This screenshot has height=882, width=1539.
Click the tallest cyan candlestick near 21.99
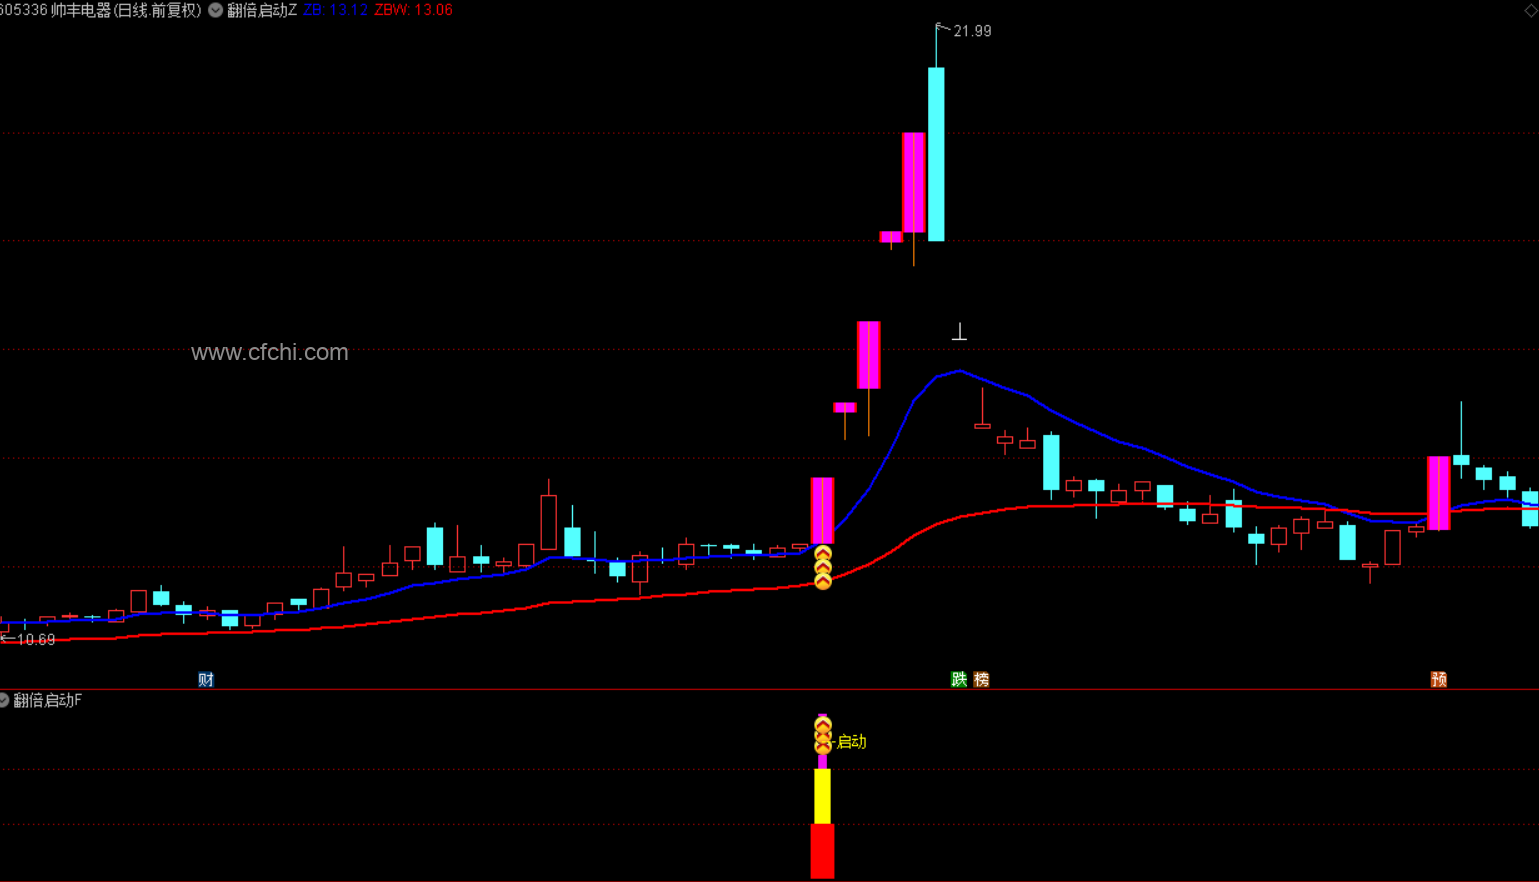[936, 154]
